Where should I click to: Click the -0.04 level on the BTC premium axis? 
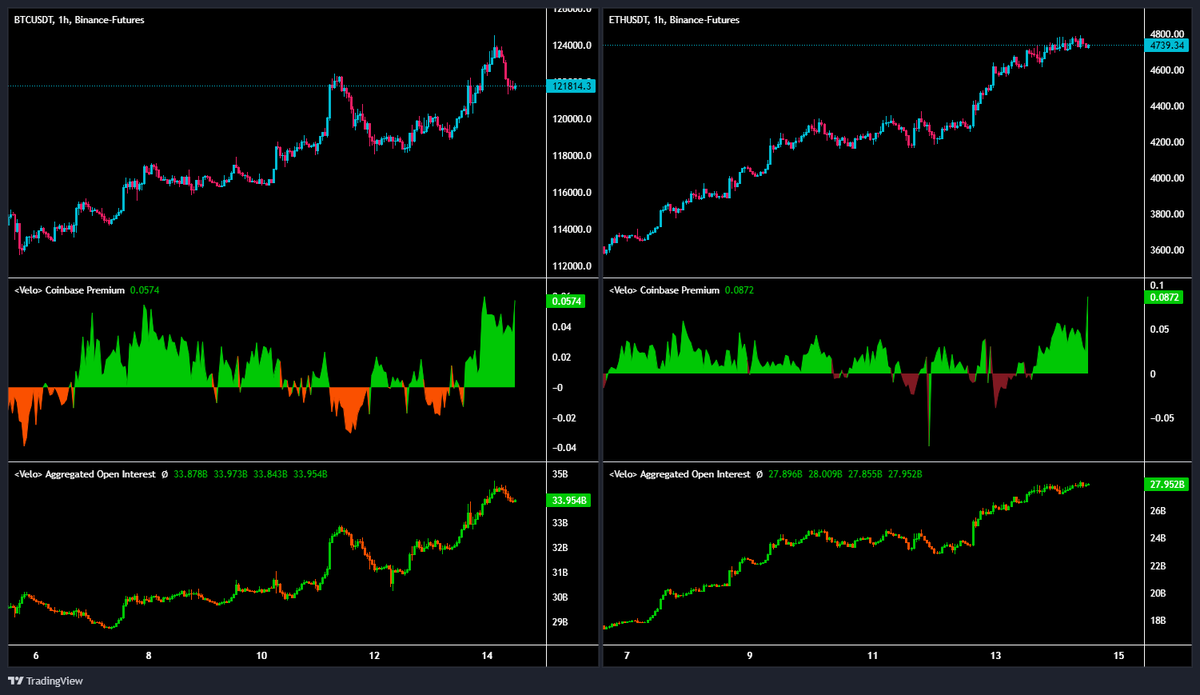pos(563,448)
